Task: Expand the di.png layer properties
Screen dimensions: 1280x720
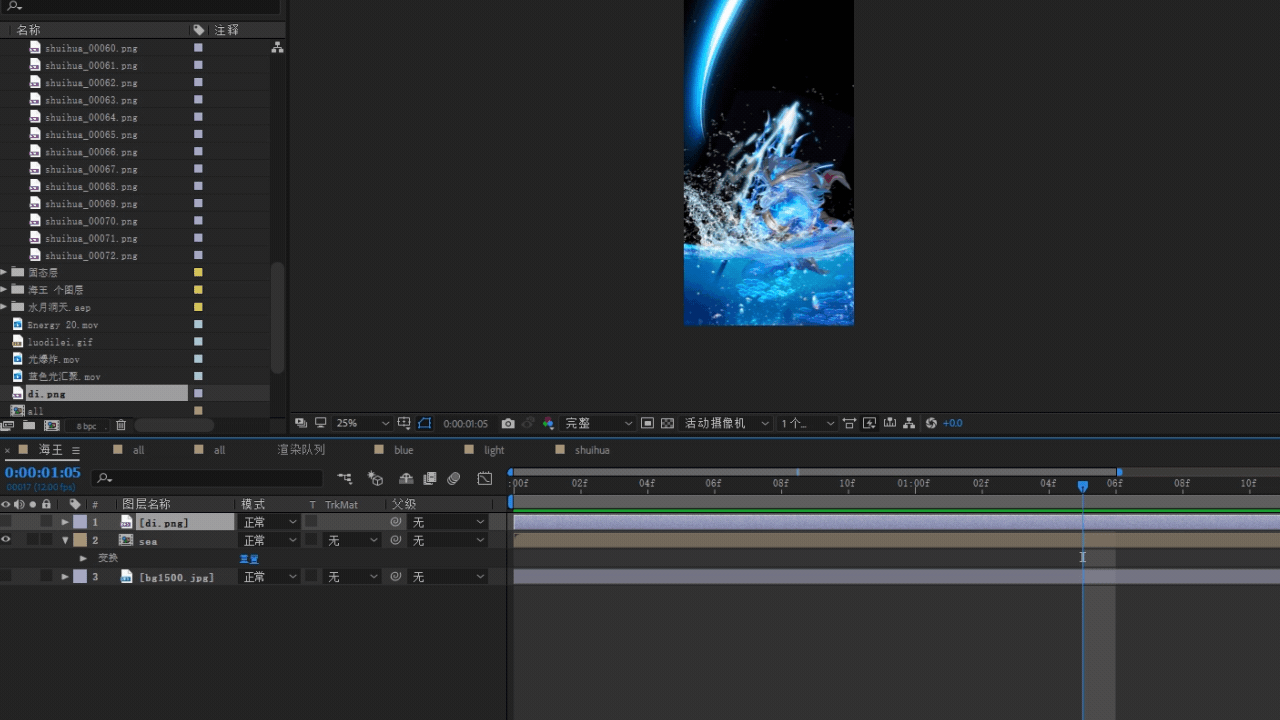Action: 65,522
